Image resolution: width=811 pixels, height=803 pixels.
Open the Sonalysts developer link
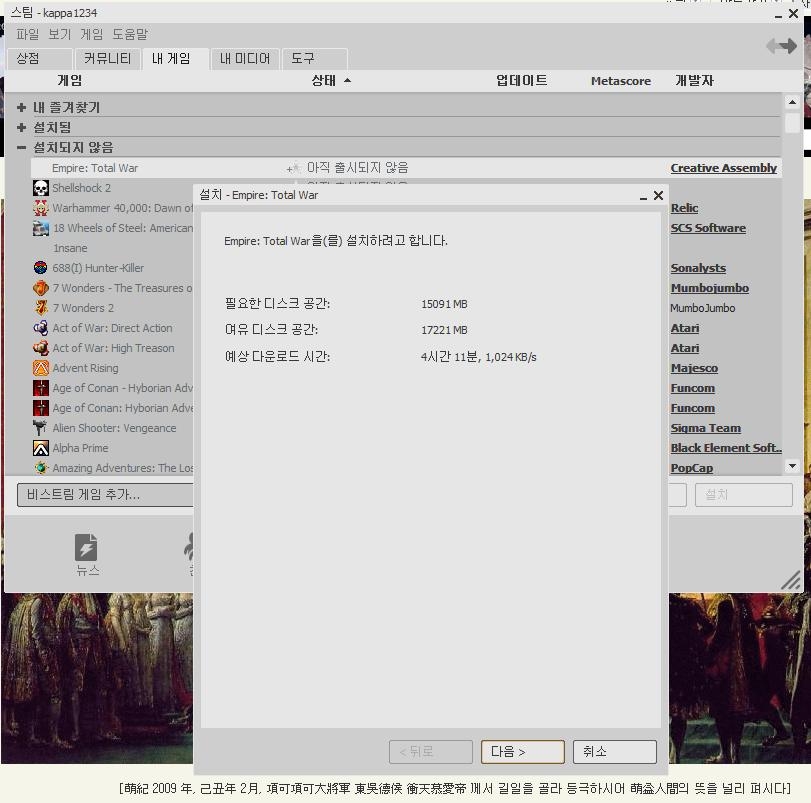click(698, 268)
